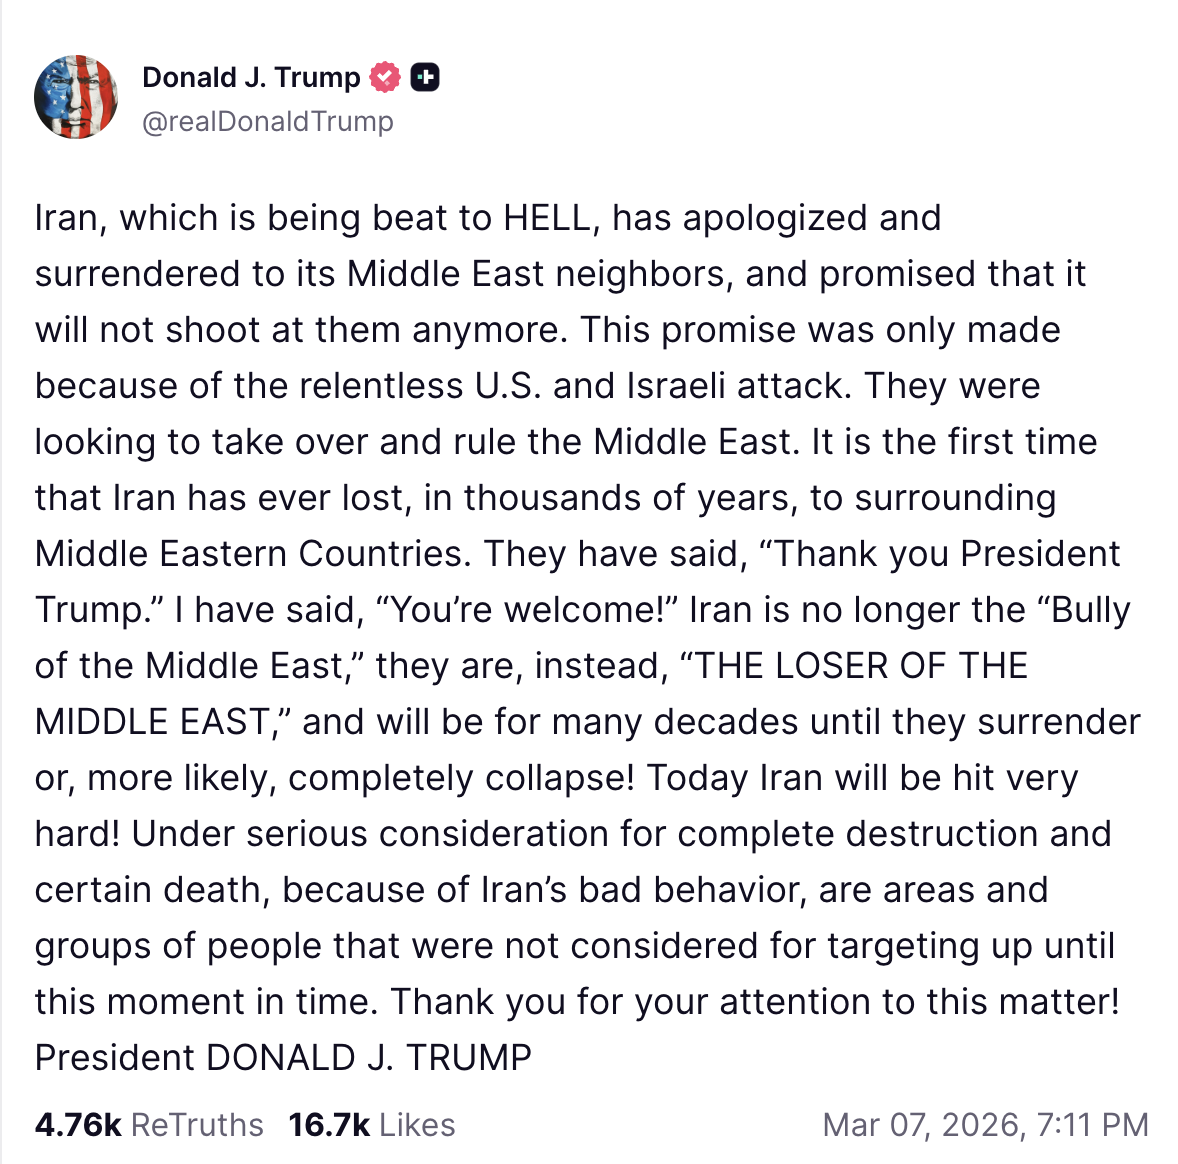The height and width of the screenshot is (1164, 1178).
Task: View the 4.76k ReTruths count
Action: pyautogui.click(x=78, y=1125)
